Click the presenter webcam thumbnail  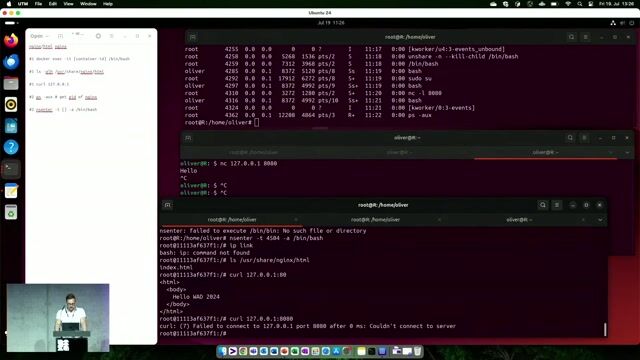pyautogui.click(x=58, y=318)
